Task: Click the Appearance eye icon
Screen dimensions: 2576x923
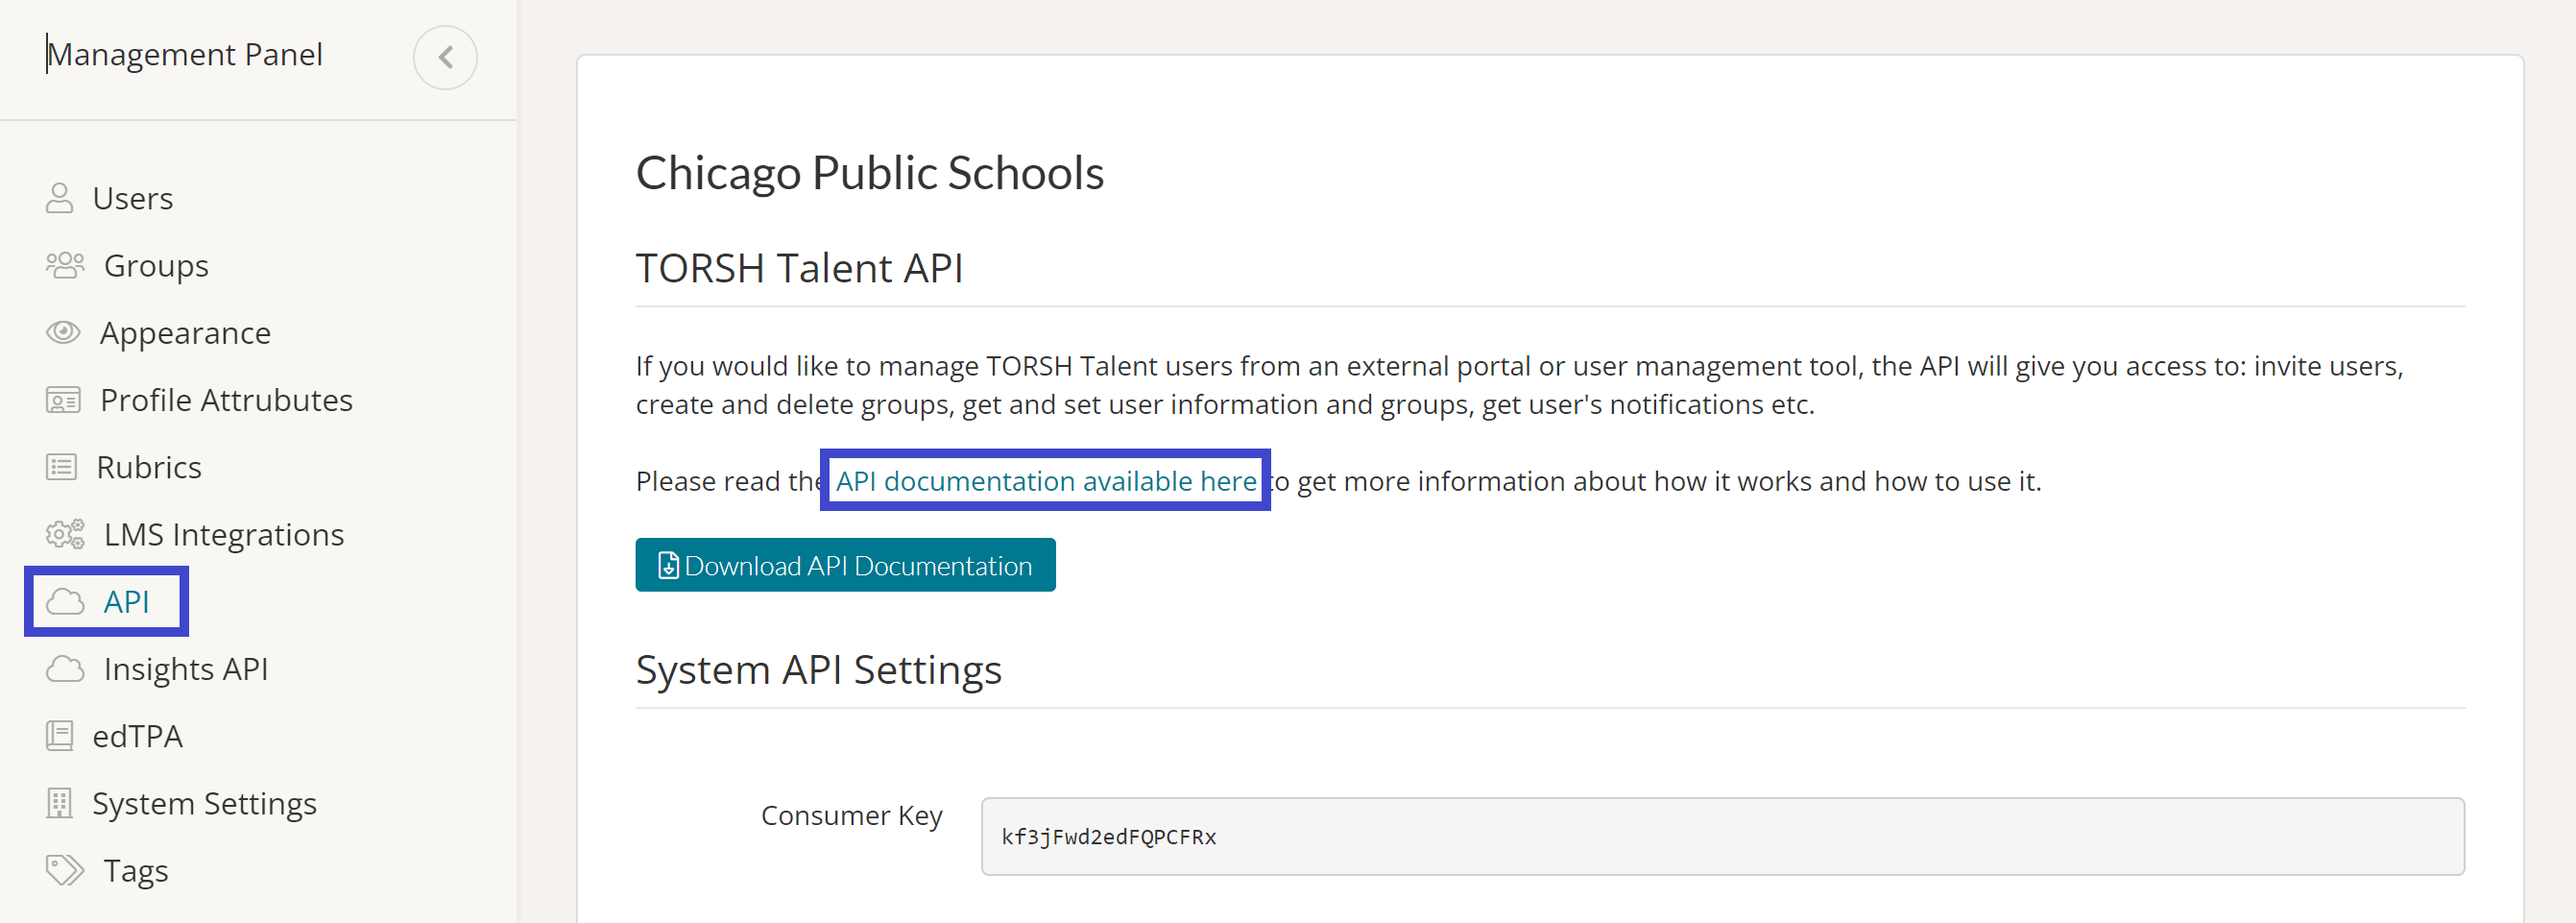Action: click(63, 332)
